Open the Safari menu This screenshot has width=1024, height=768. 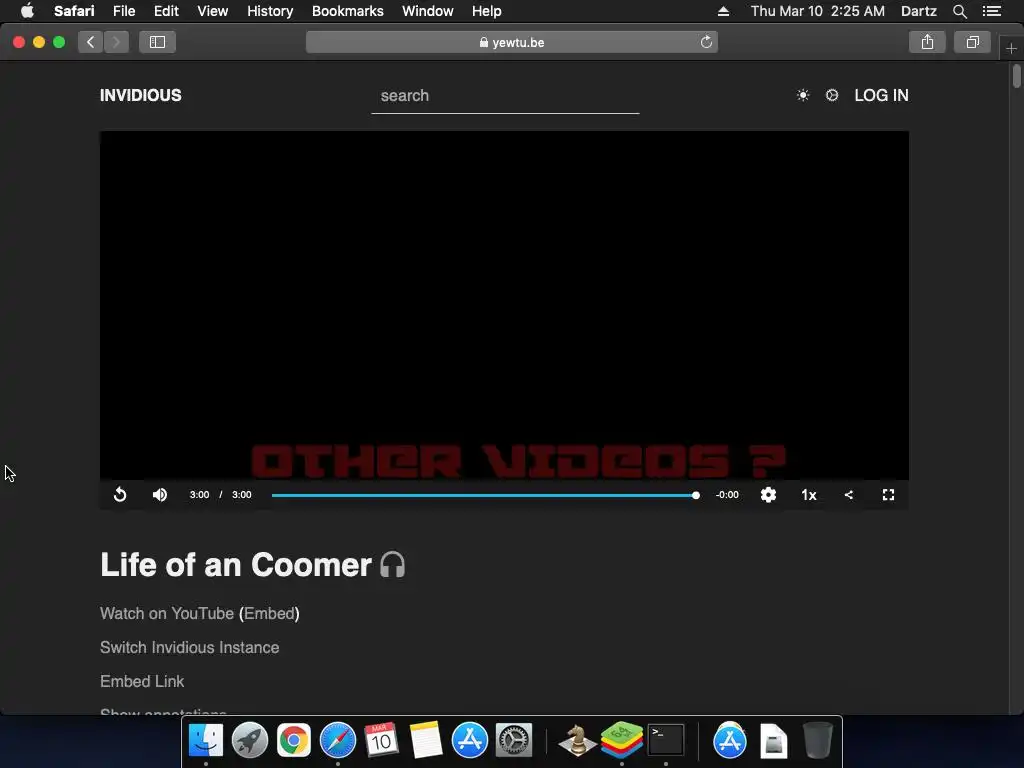(74, 11)
